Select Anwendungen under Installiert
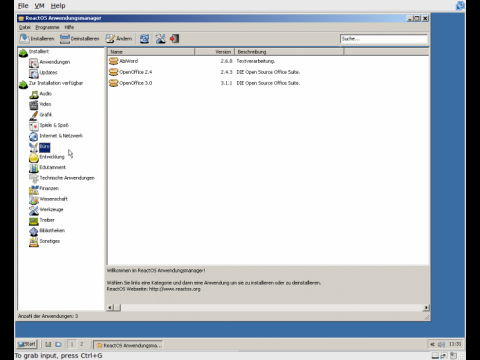The width and height of the screenshot is (480, 360). [x=55, y=62]
